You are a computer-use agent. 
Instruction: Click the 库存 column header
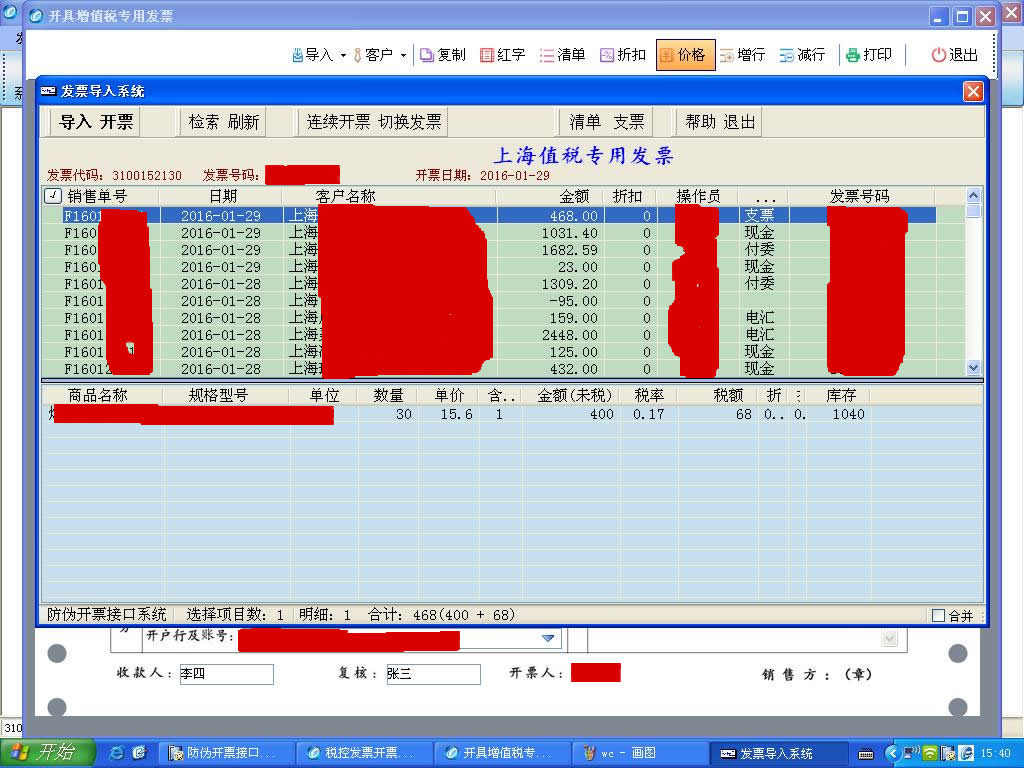tap(841, 395)
